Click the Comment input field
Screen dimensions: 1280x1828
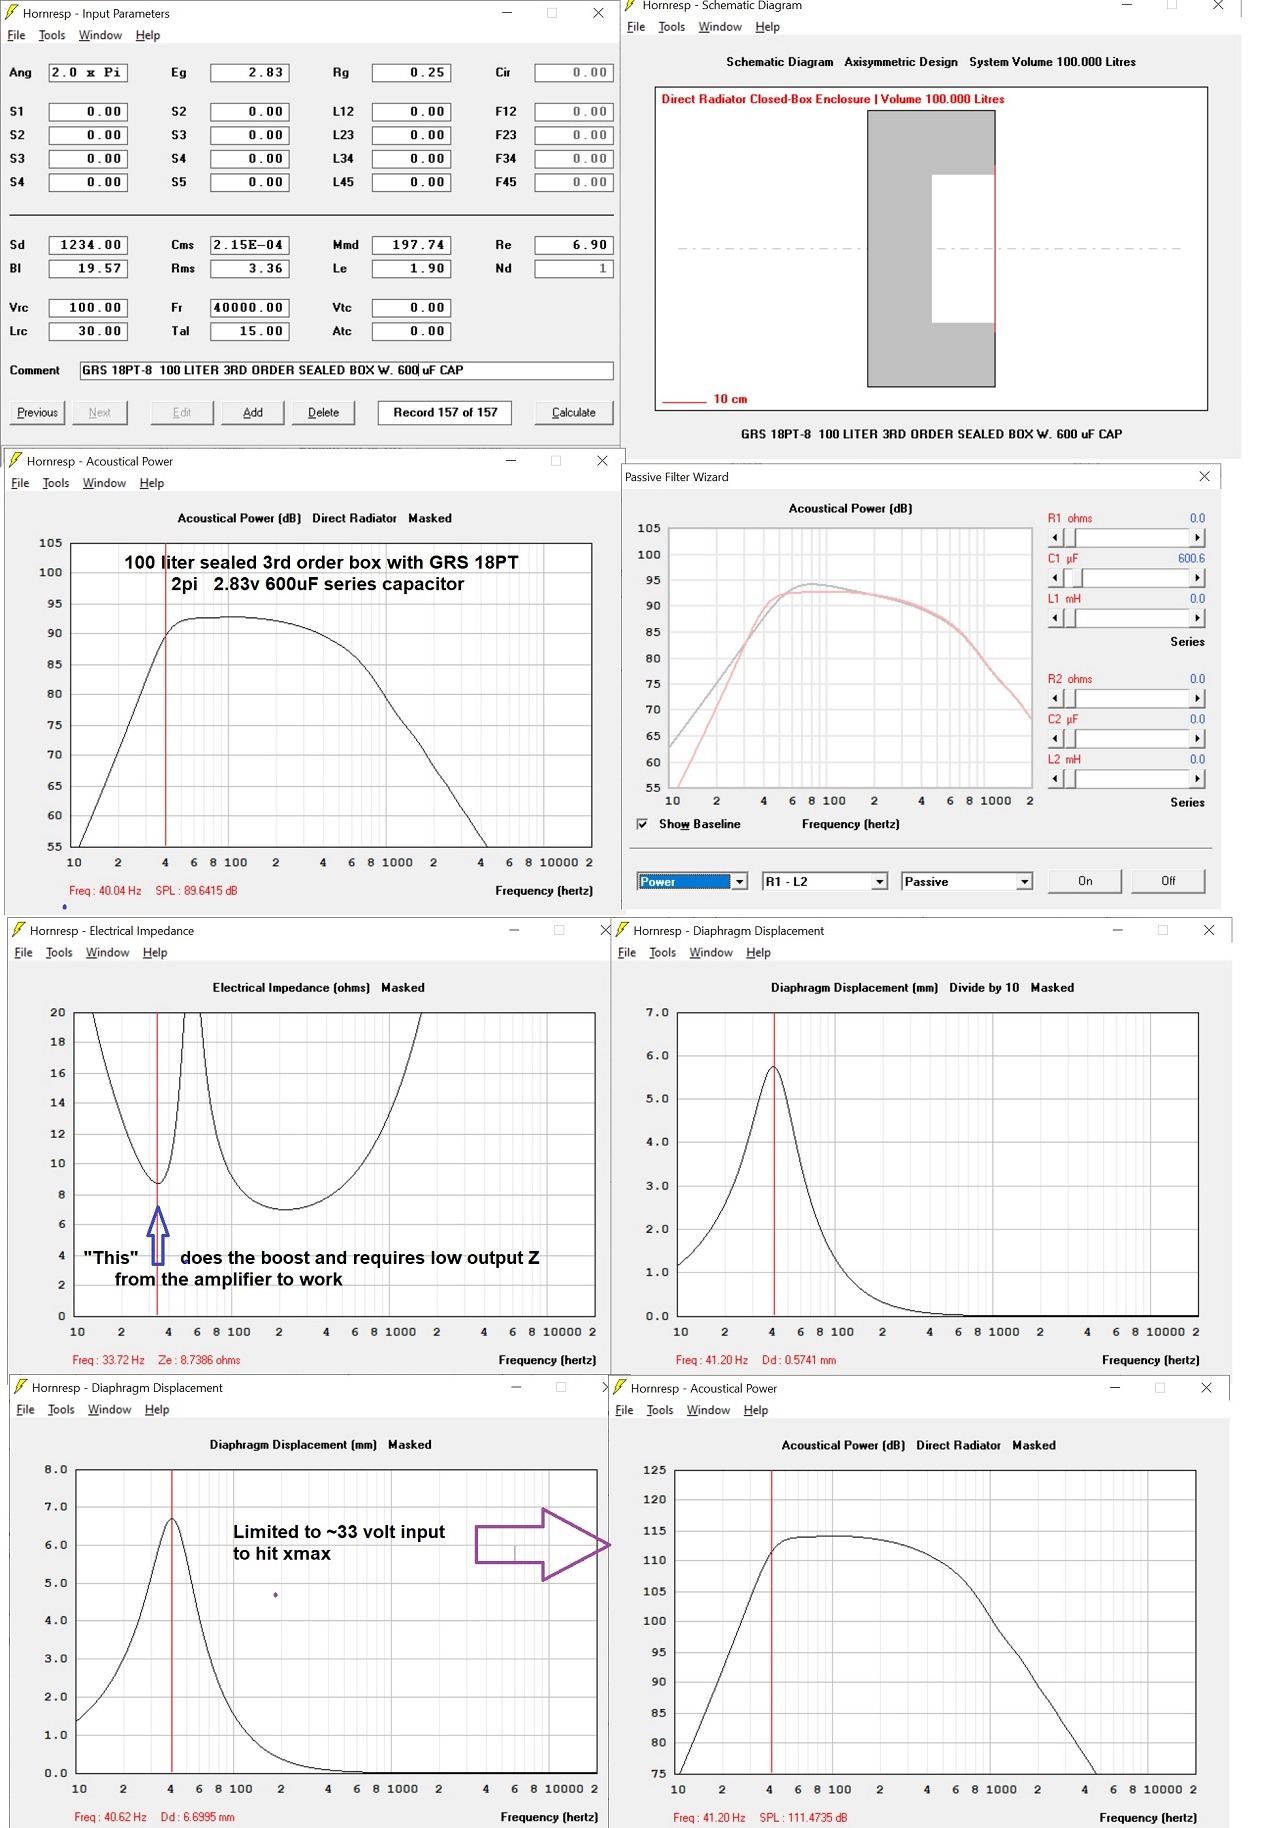tap(346, 370)
